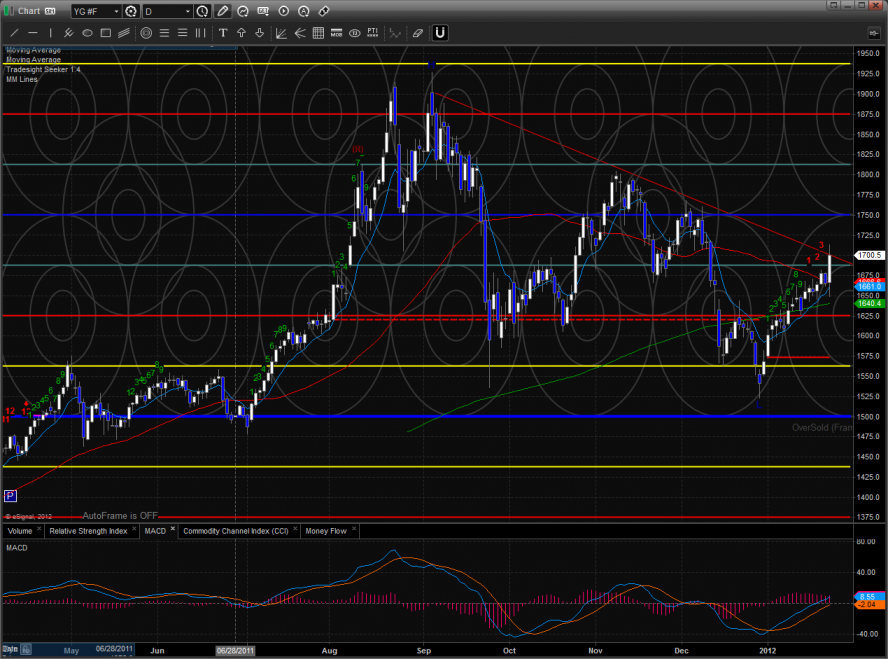Click the 1700.5 price axis label

point(869,255)
